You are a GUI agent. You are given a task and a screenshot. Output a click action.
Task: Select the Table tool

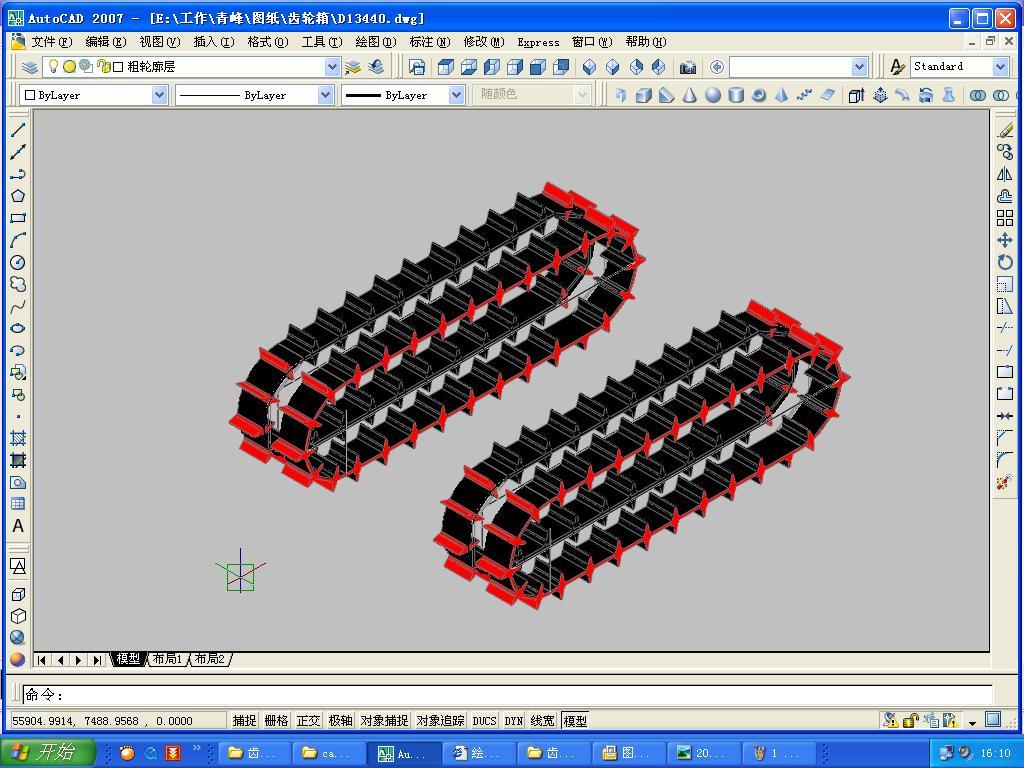click(x=18, y=504)
